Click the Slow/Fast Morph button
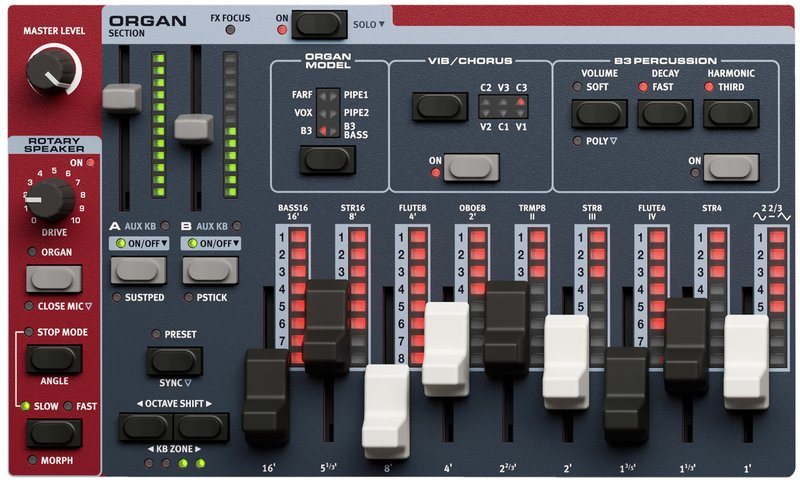The image size is (800, 483). click(54, 434)
